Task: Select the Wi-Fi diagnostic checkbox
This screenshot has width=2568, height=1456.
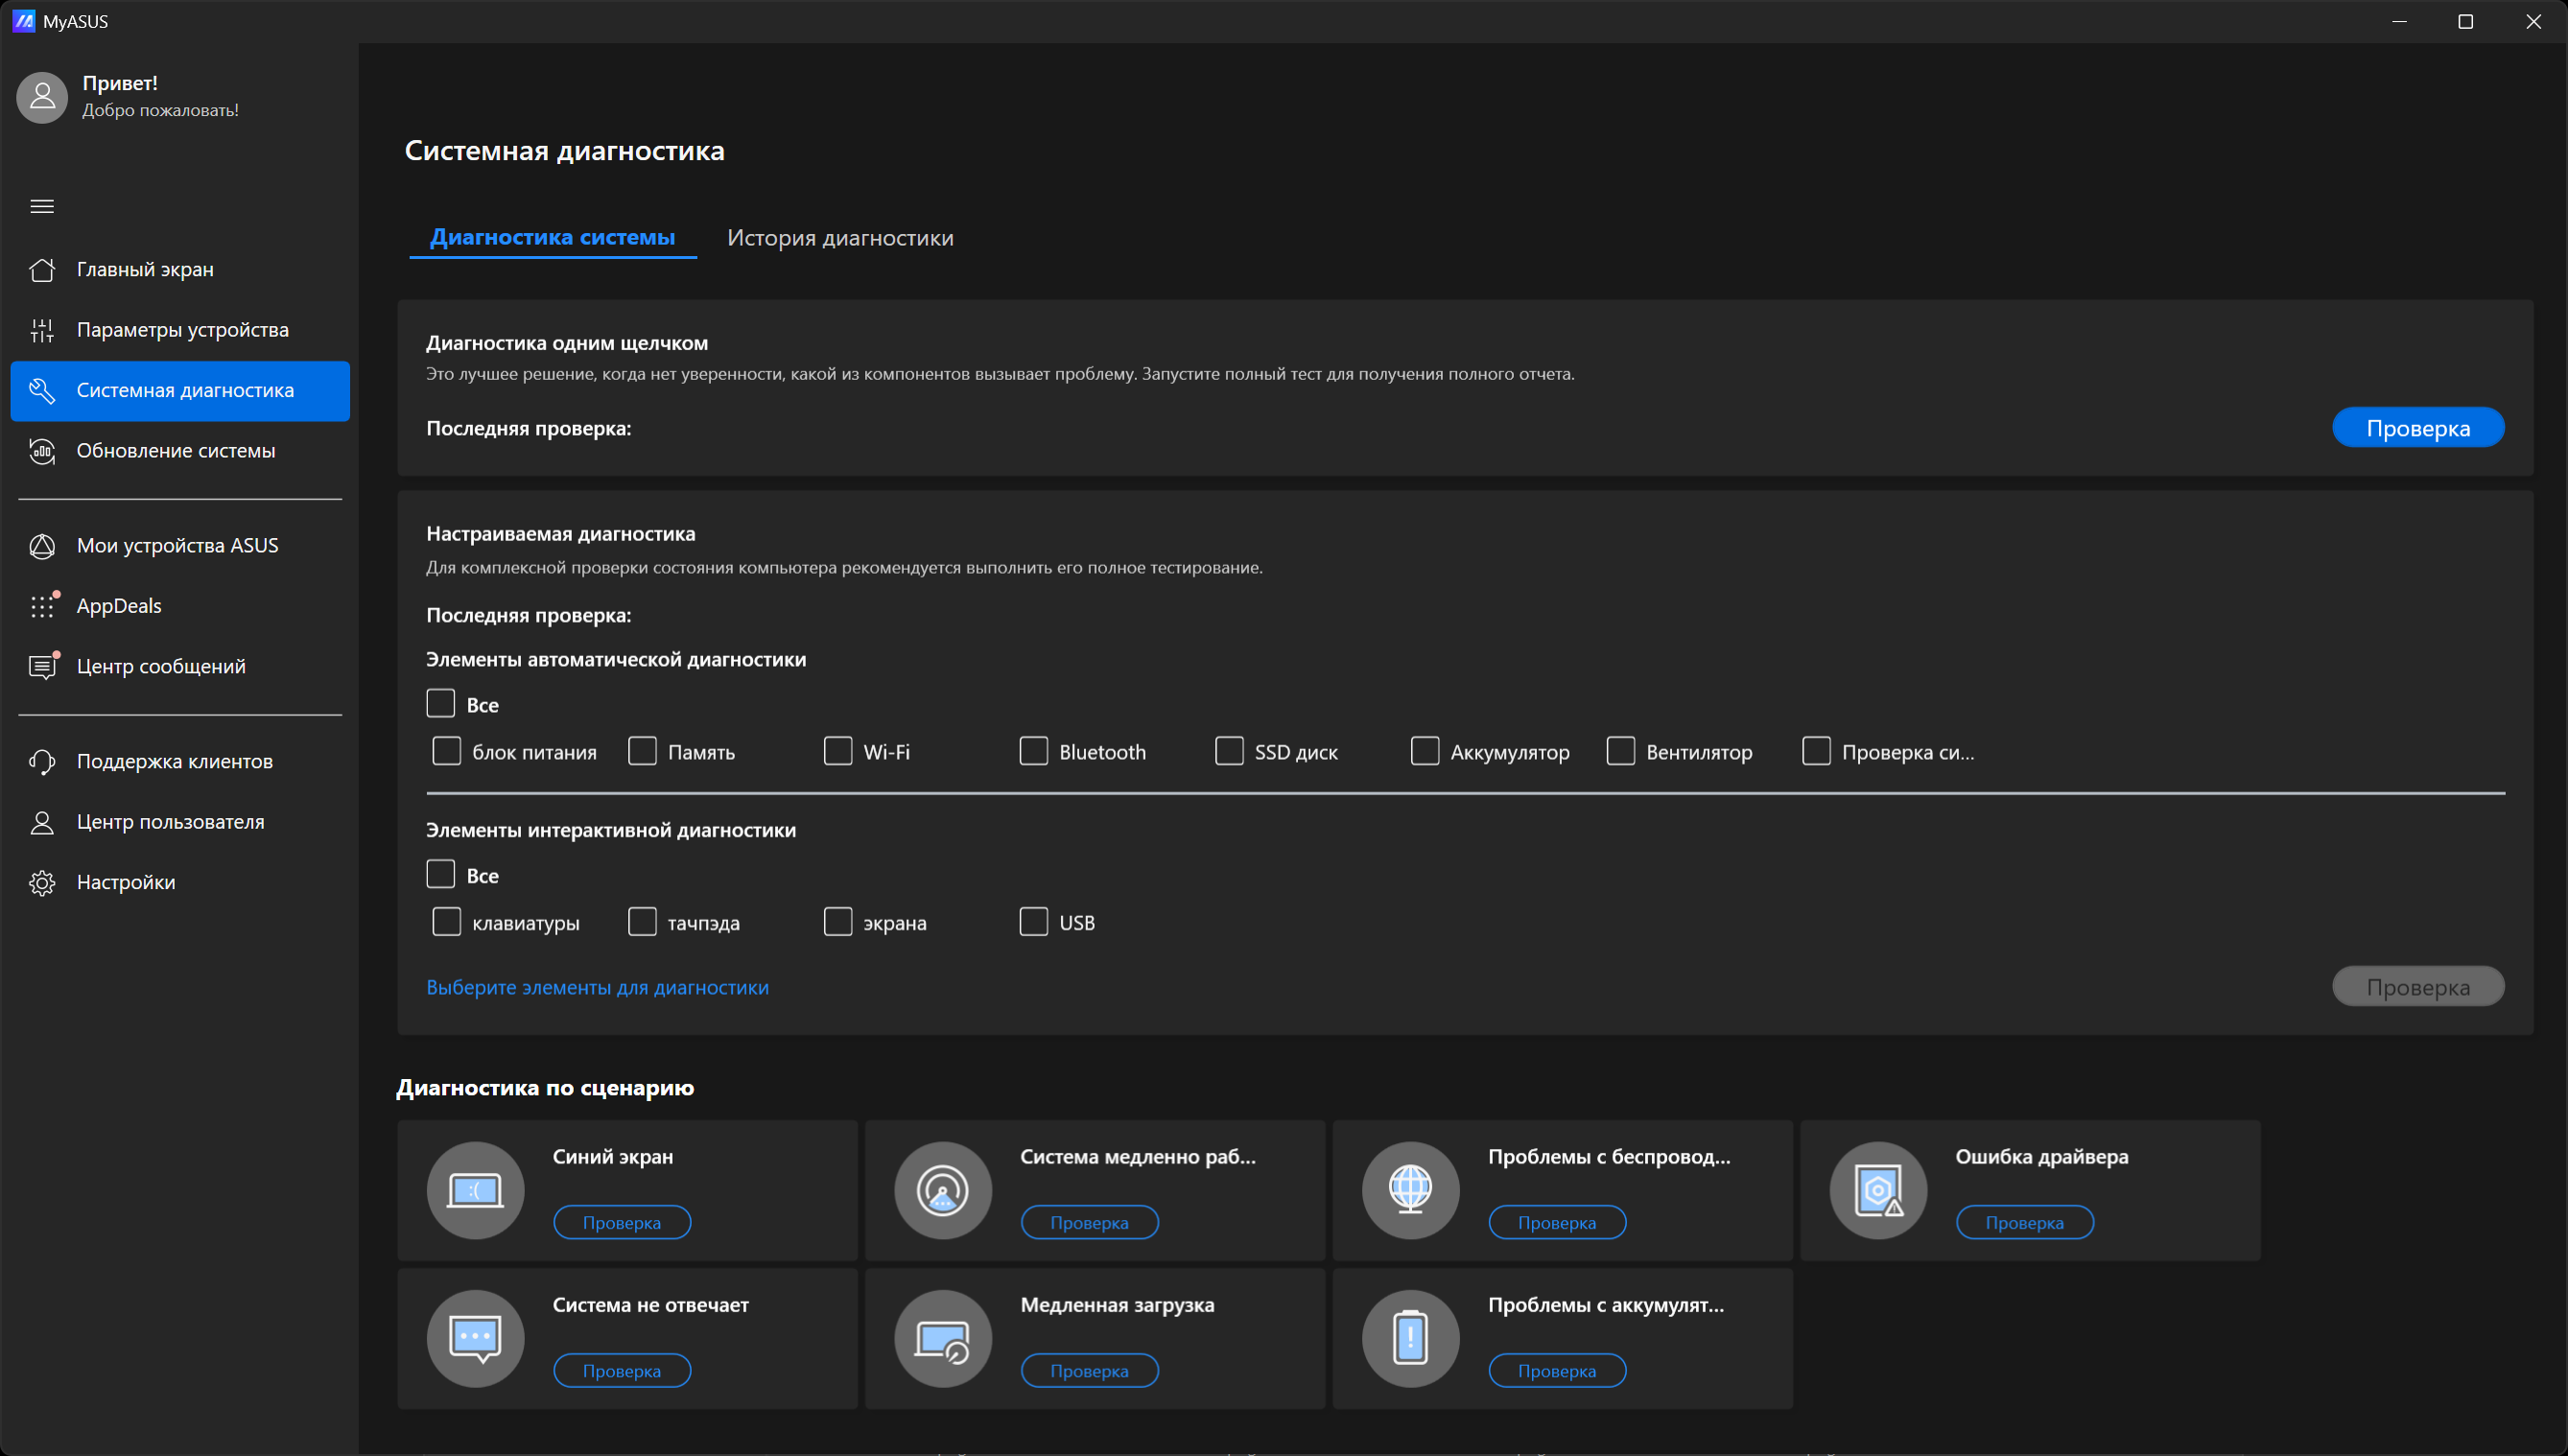Action: tap(838, 751)
